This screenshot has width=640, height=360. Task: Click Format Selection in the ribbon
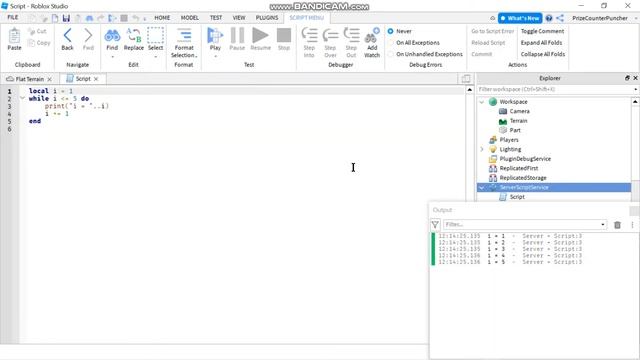184,43
